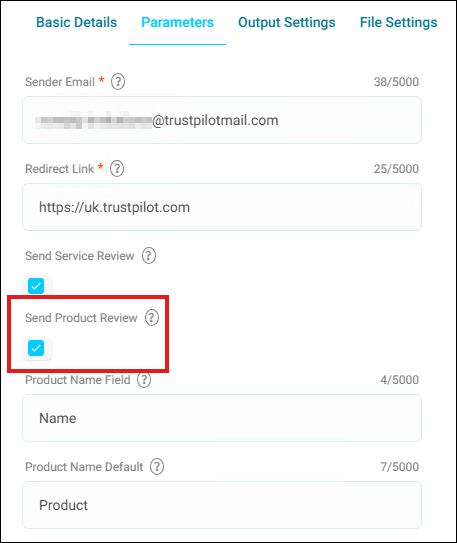Uncheck the Send Service Review checkbox
The image size is (457, 543).
pos(36,286)
